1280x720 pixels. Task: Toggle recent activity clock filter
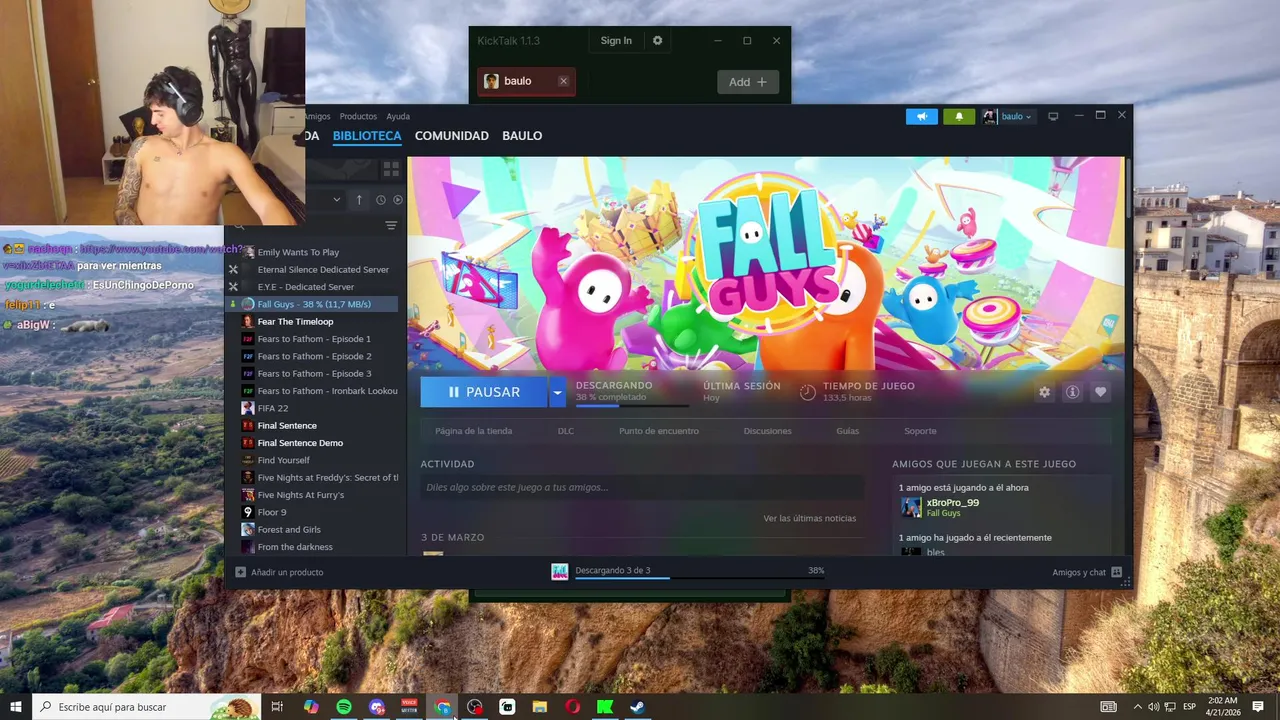click(x=381, y=200)
